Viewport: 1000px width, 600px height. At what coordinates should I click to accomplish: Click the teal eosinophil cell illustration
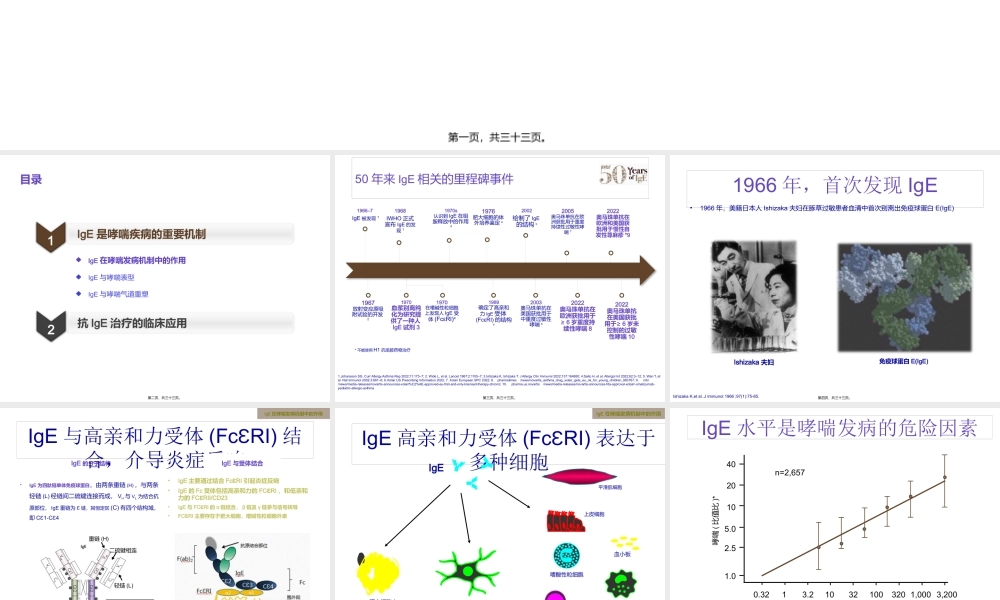tap(566, 556)
